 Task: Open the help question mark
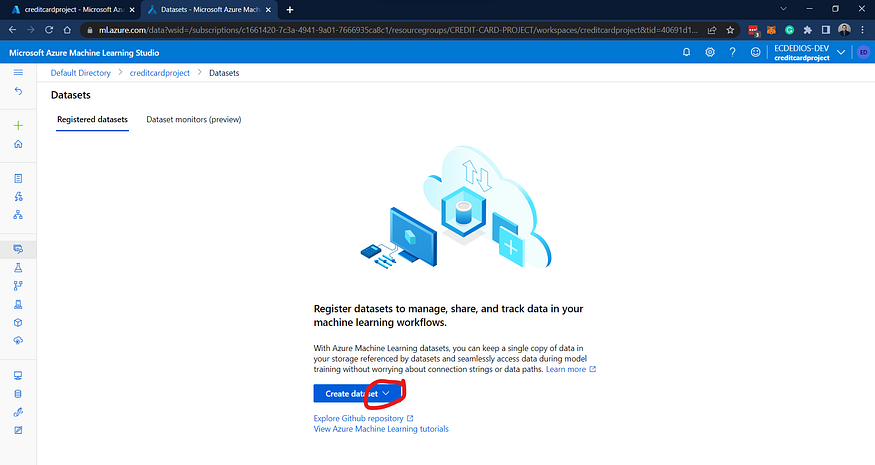point(732,52)
